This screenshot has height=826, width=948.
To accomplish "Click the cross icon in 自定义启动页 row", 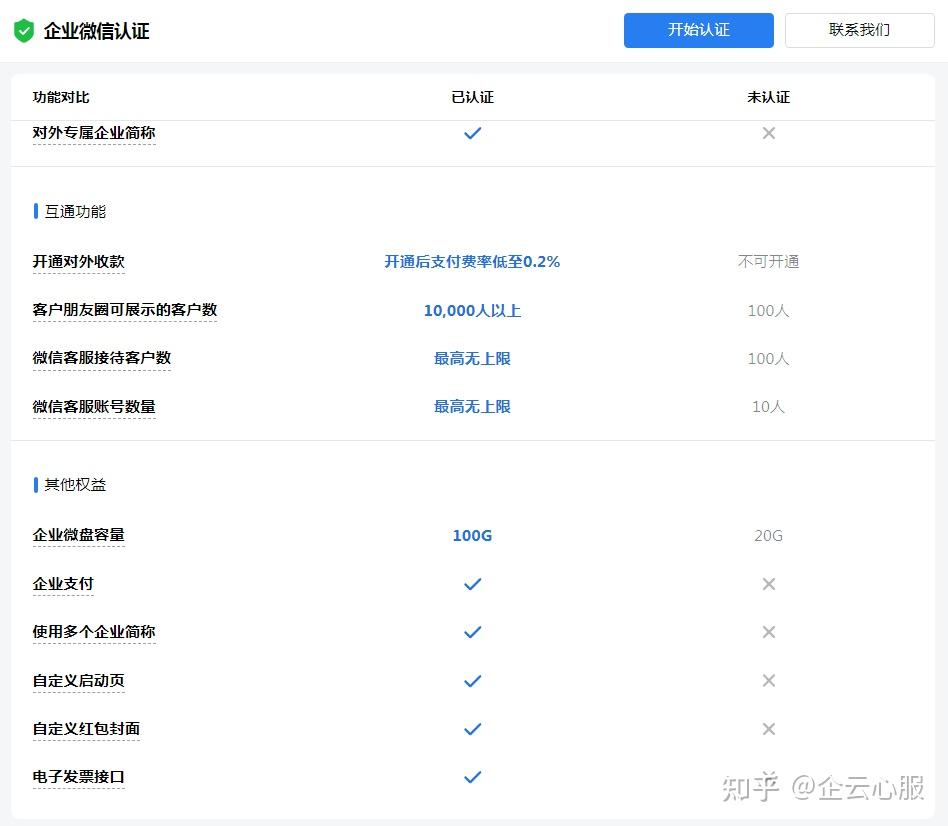I will point(768,681).
